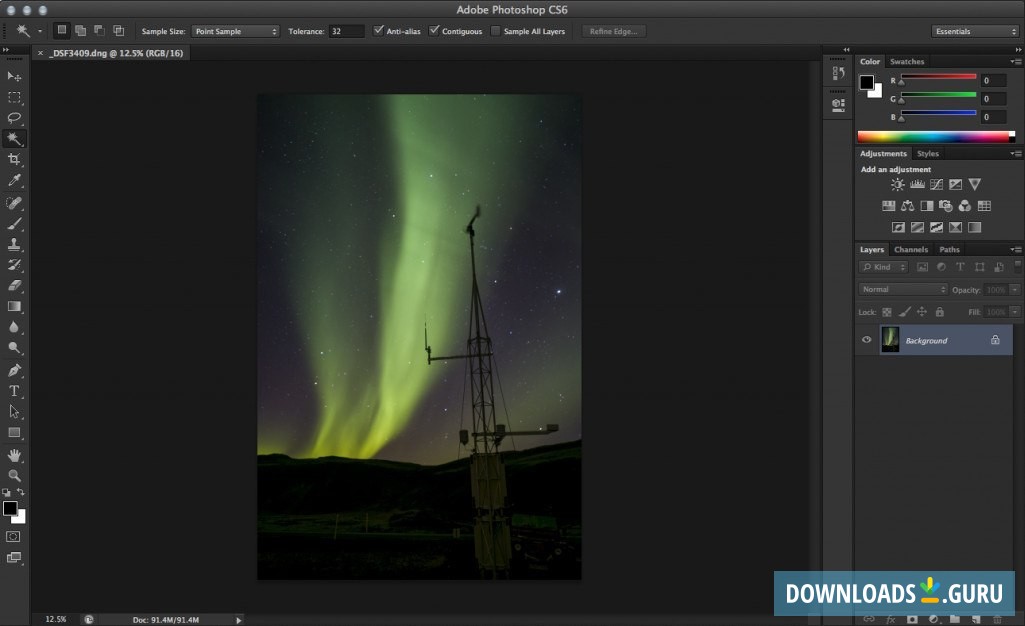The width and height of the screenshot is (1025, 626).
Task: Open the Sample Size dropdown
Action: coord(235,31)
